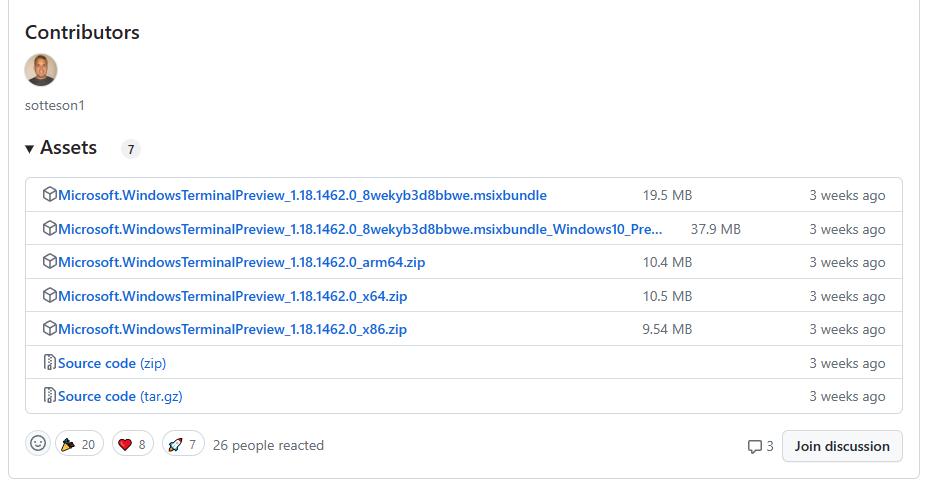This screenshot has height=504, width=930.
Task: Click package icon beside x86.zip asset
Action: (50, 328)
